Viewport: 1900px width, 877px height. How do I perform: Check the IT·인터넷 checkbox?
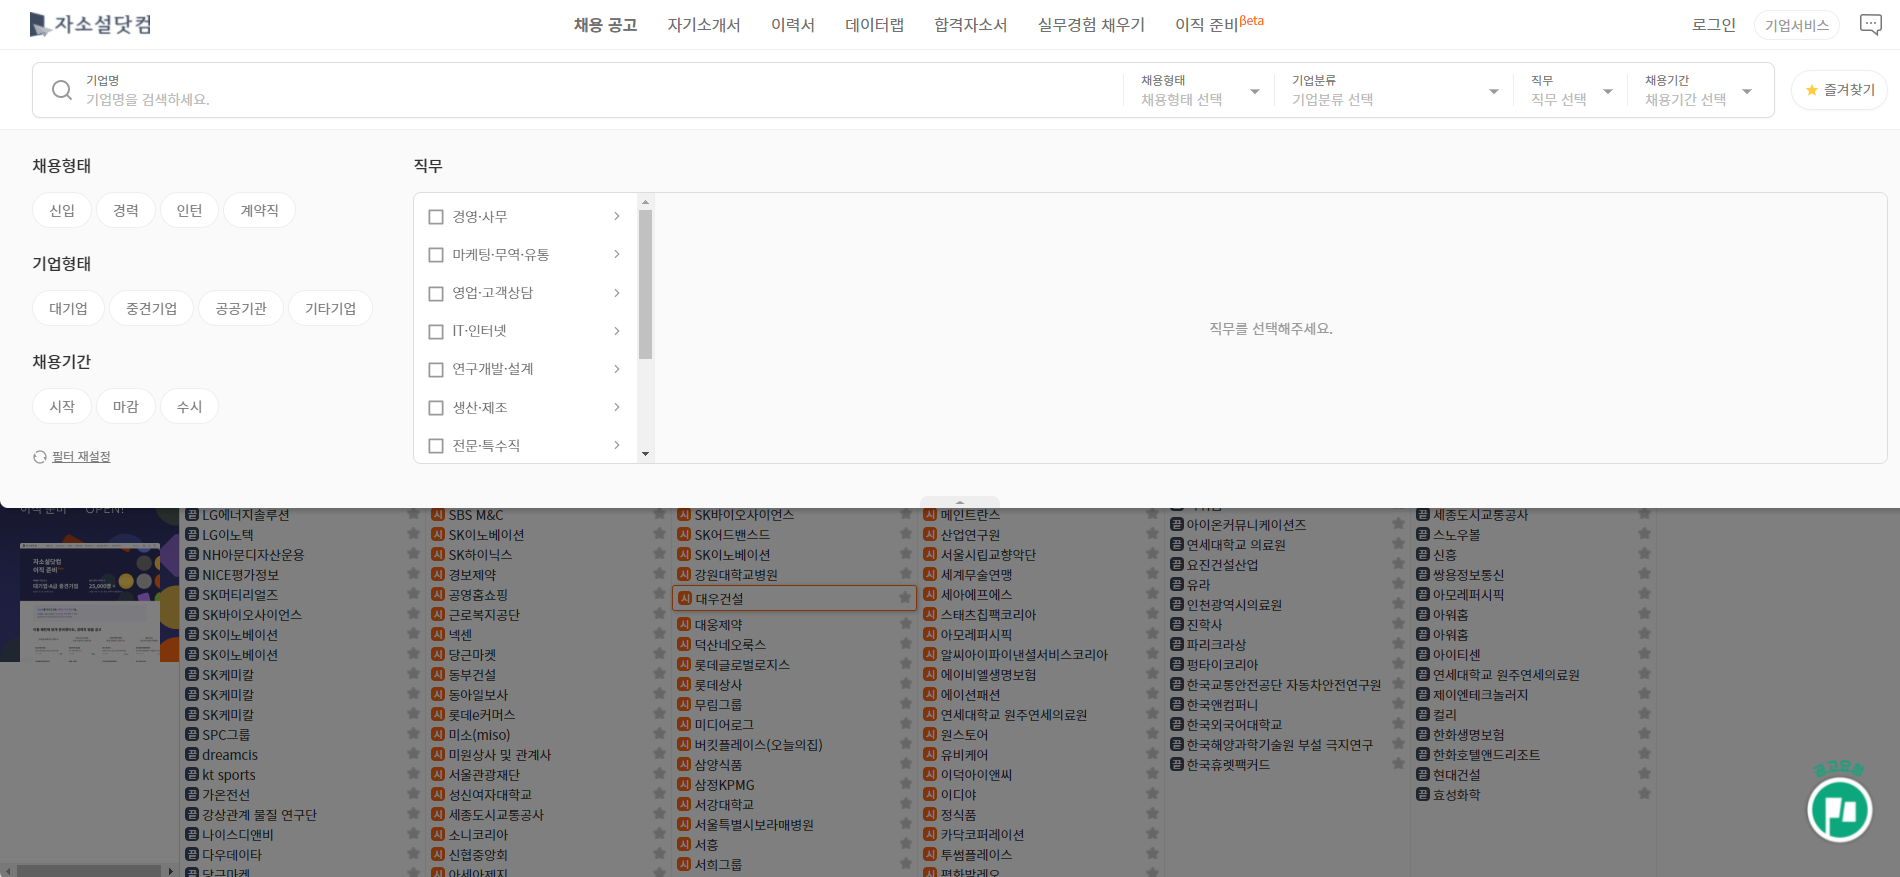pos(436,331)
